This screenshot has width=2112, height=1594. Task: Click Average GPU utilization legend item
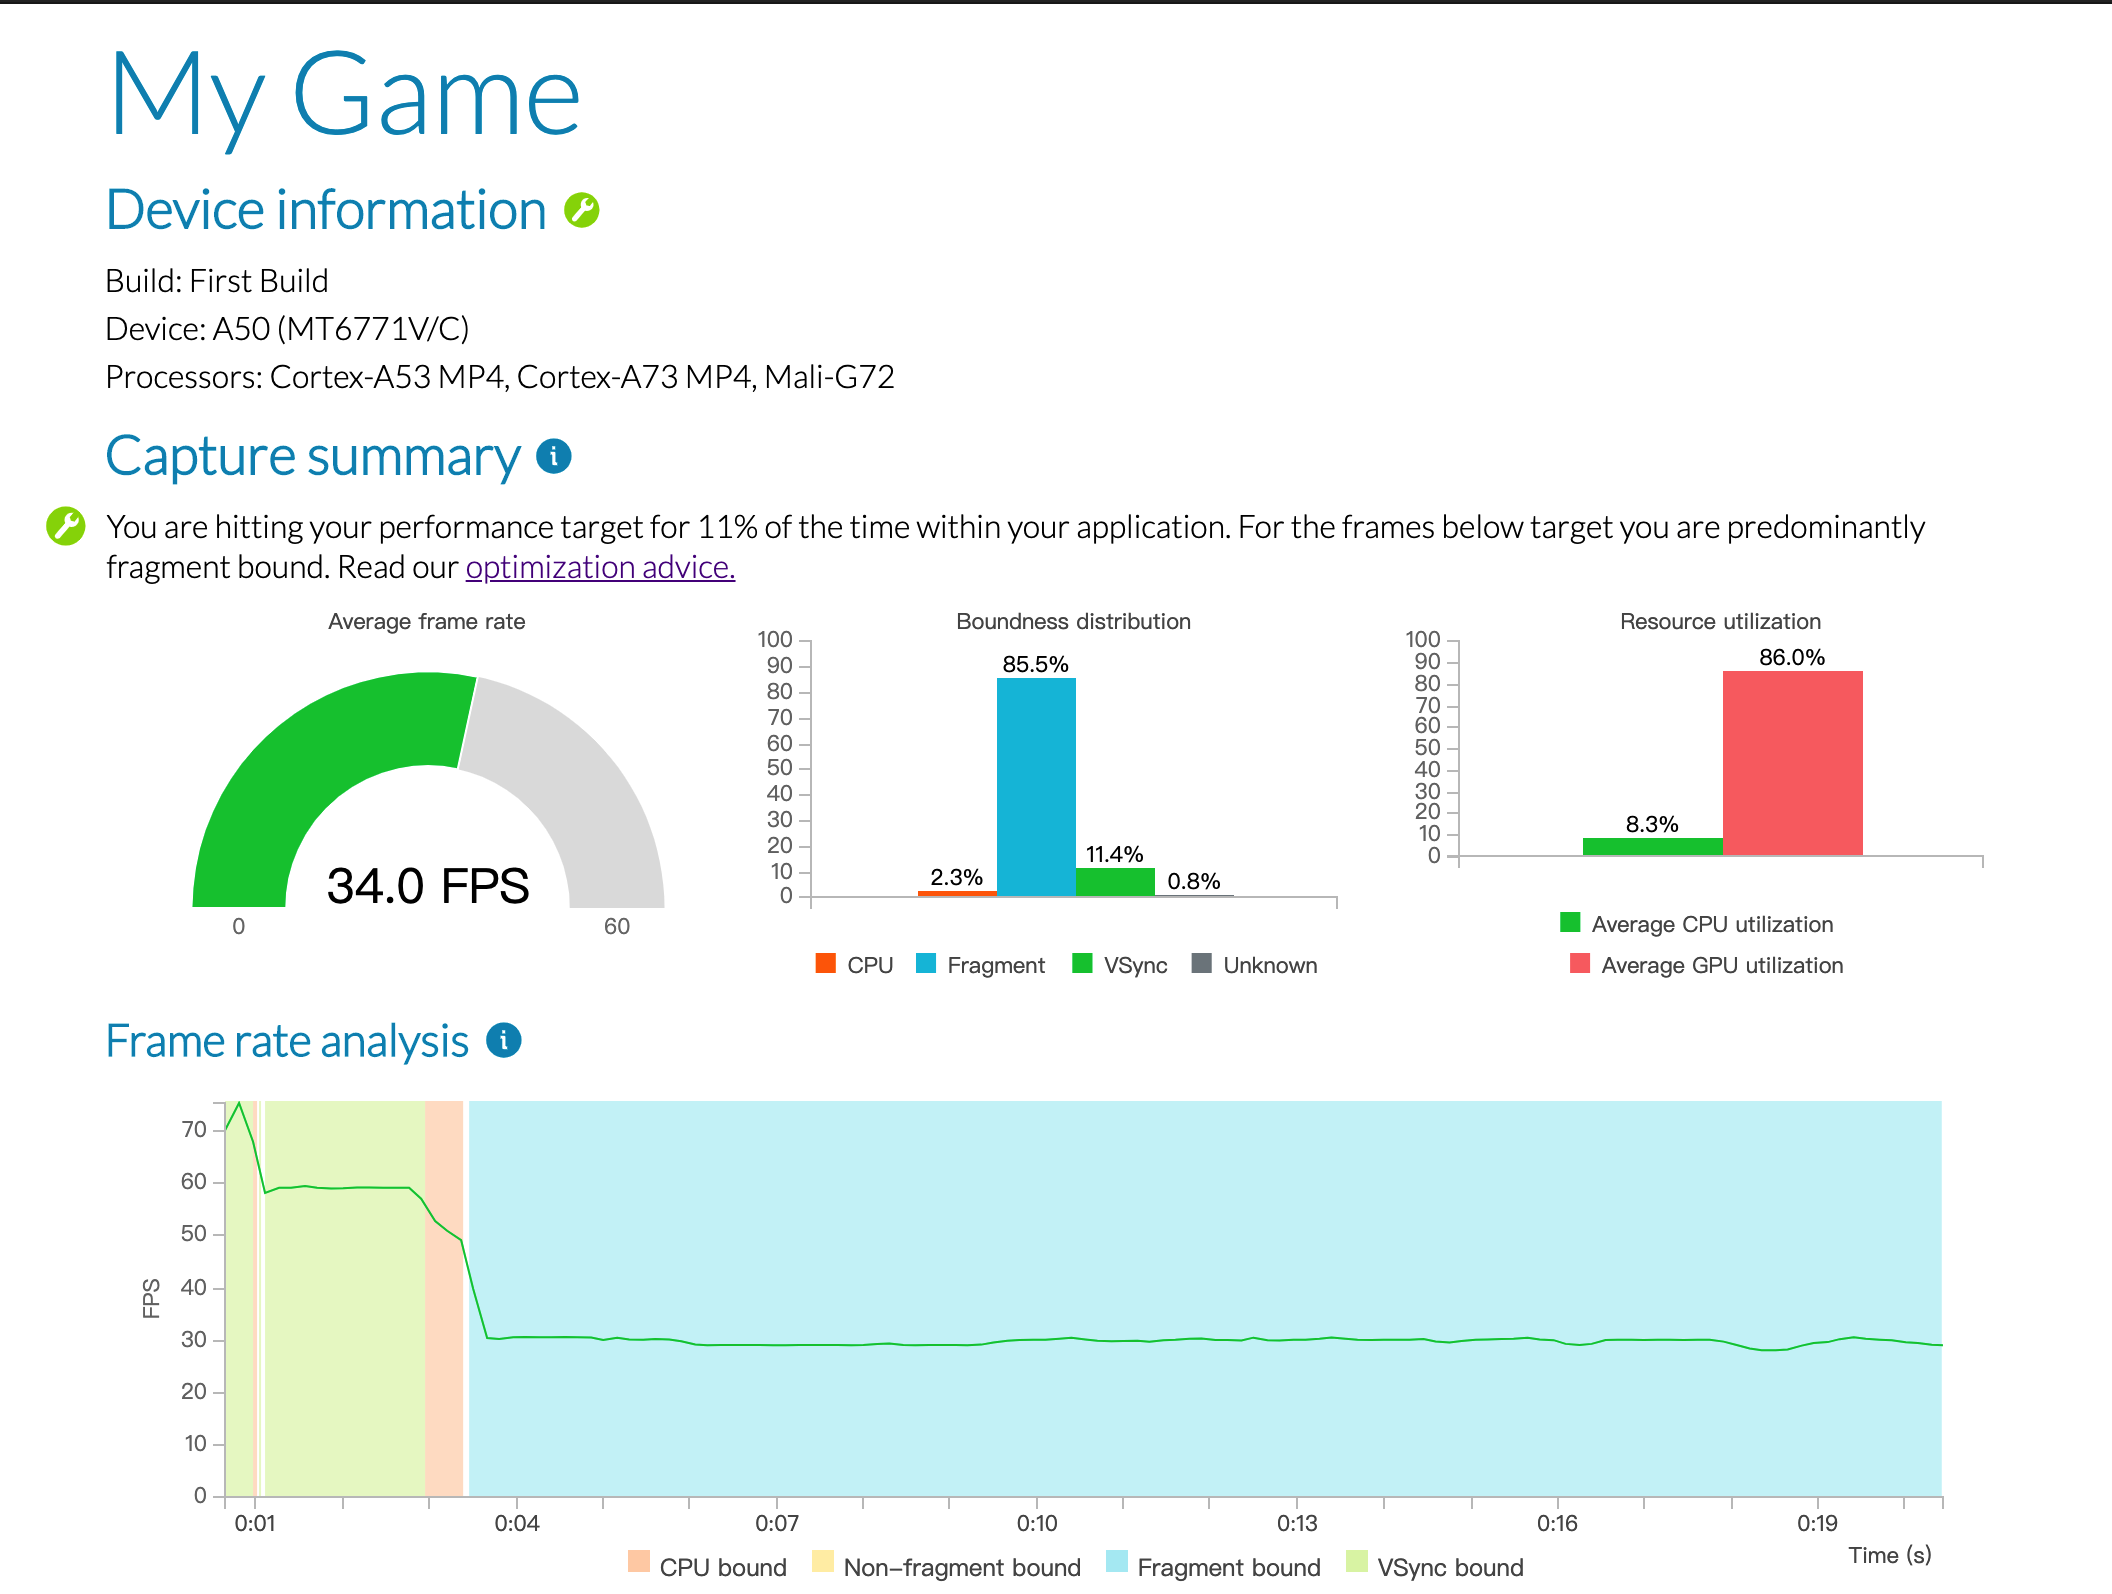tap(1721, 965)
